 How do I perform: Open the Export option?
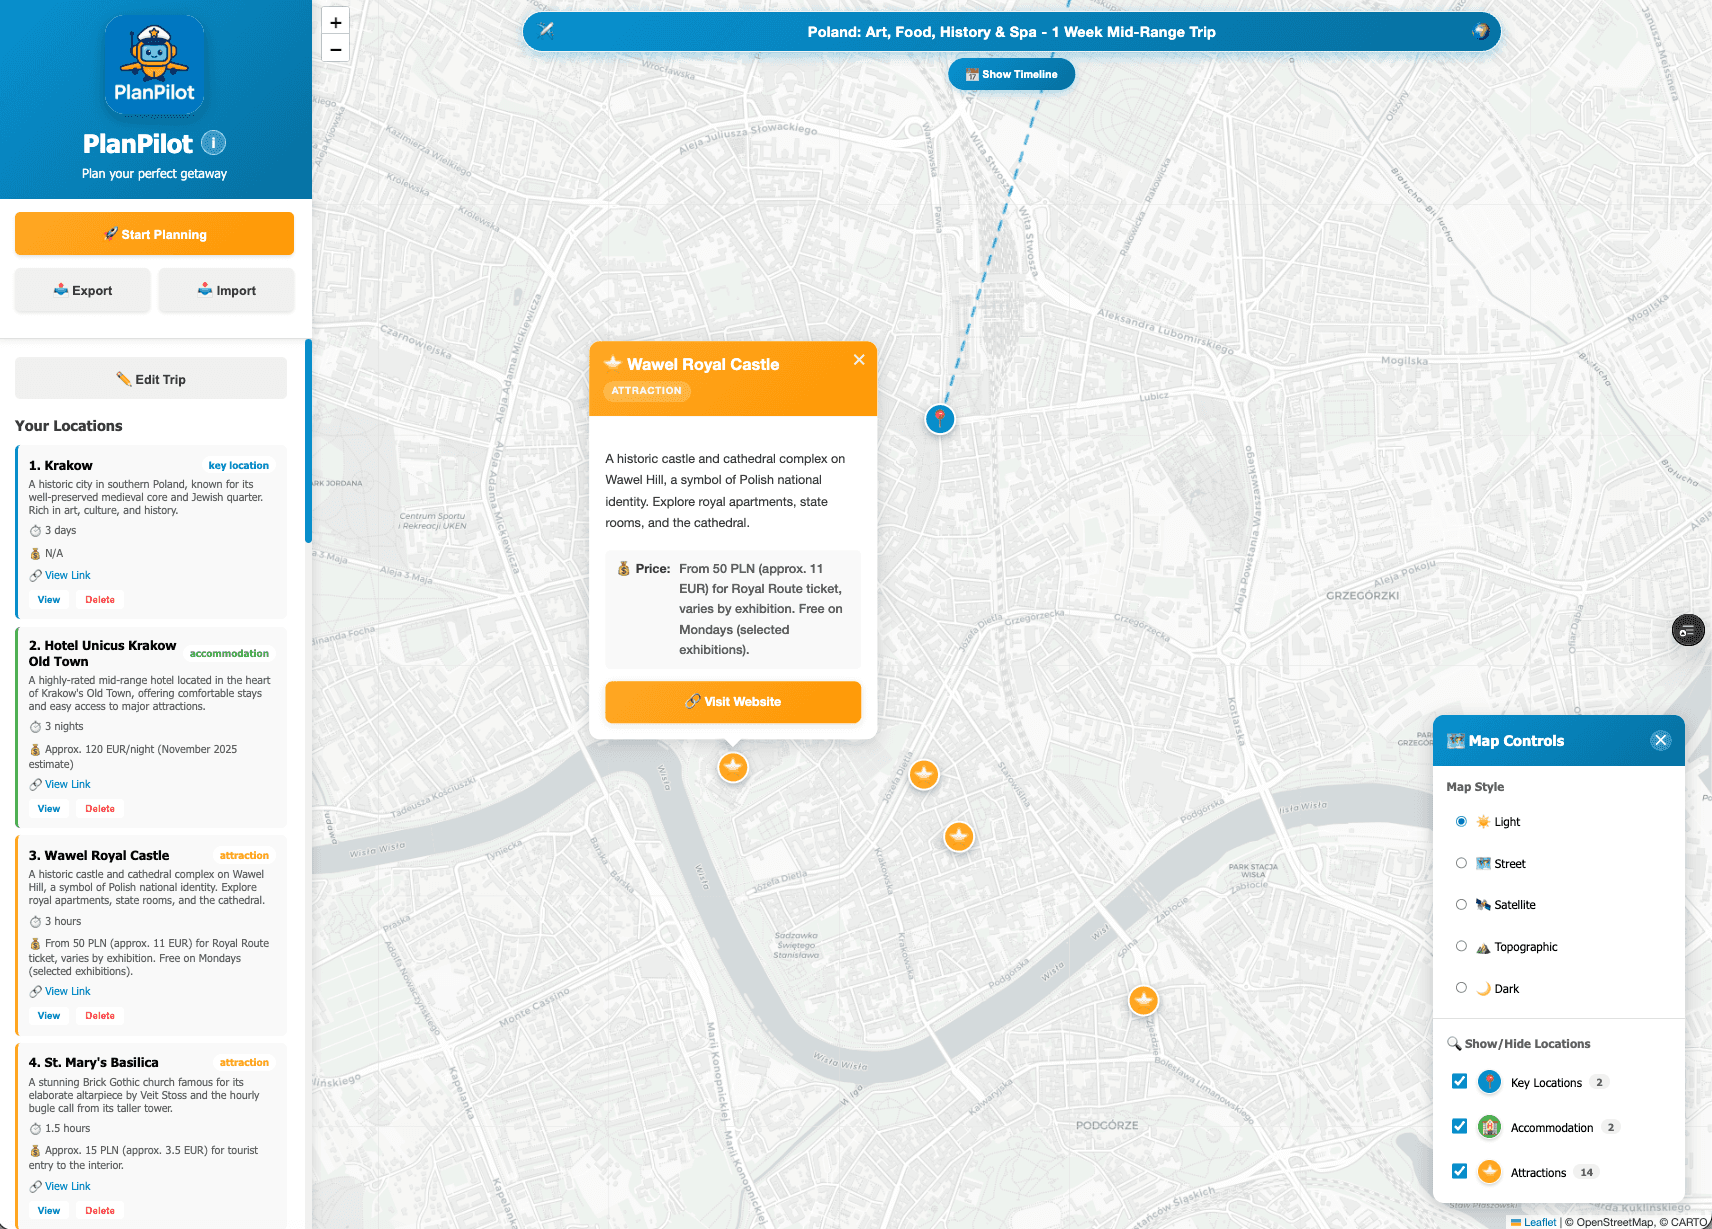[x=83, y=291]
